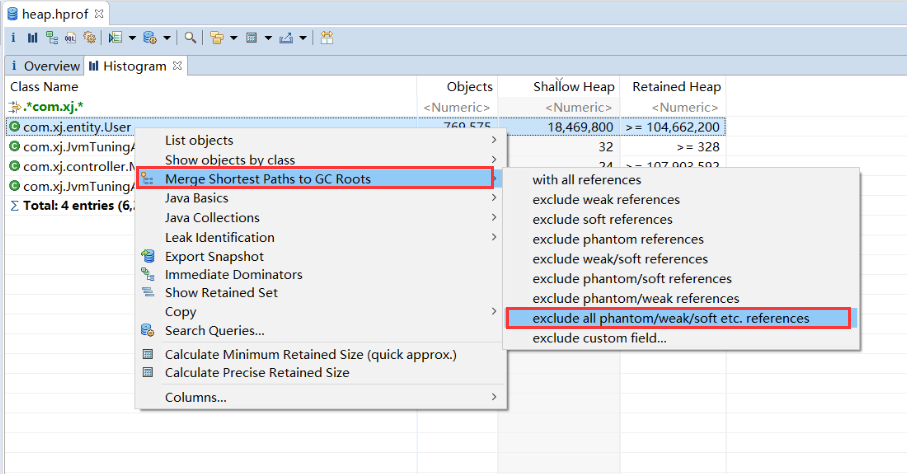Click the Find Object by Address magnifier
Image resolution: width=907 pixels, height=474 pixels.
(190, 38)
